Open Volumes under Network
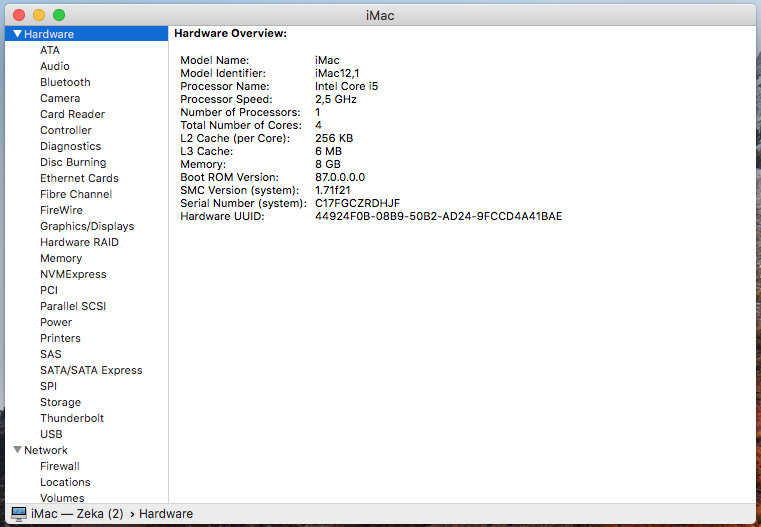This screenshot has height=527, width=761. (x=62, y=498)
